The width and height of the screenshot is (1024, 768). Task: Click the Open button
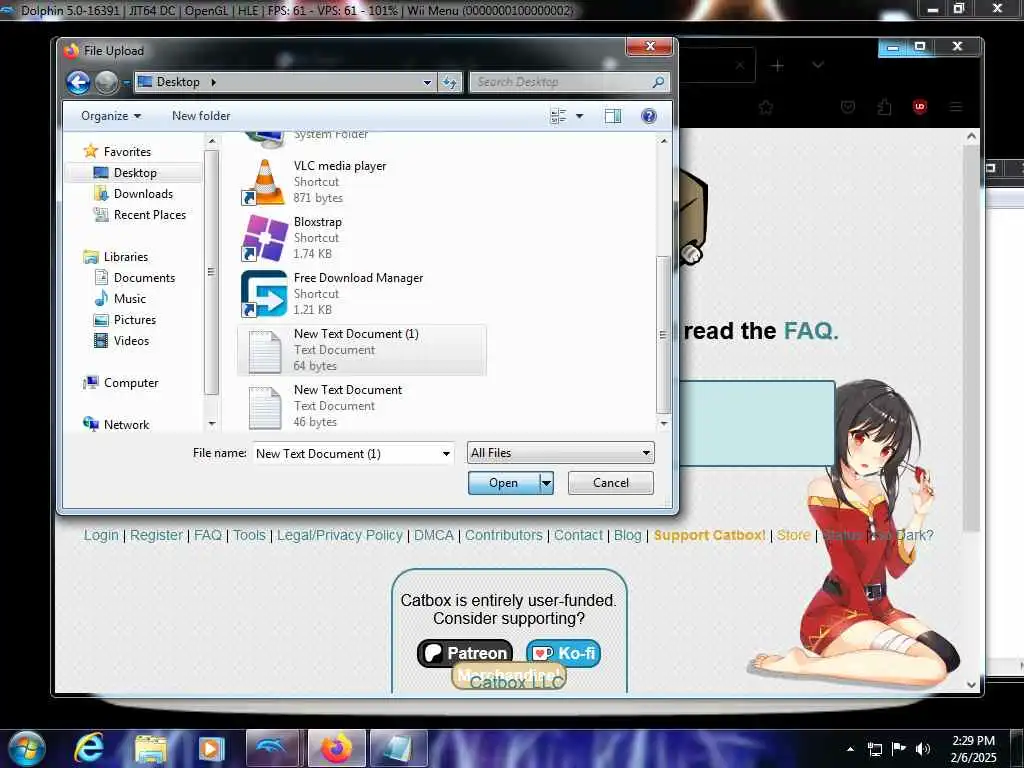coord(504,483)
